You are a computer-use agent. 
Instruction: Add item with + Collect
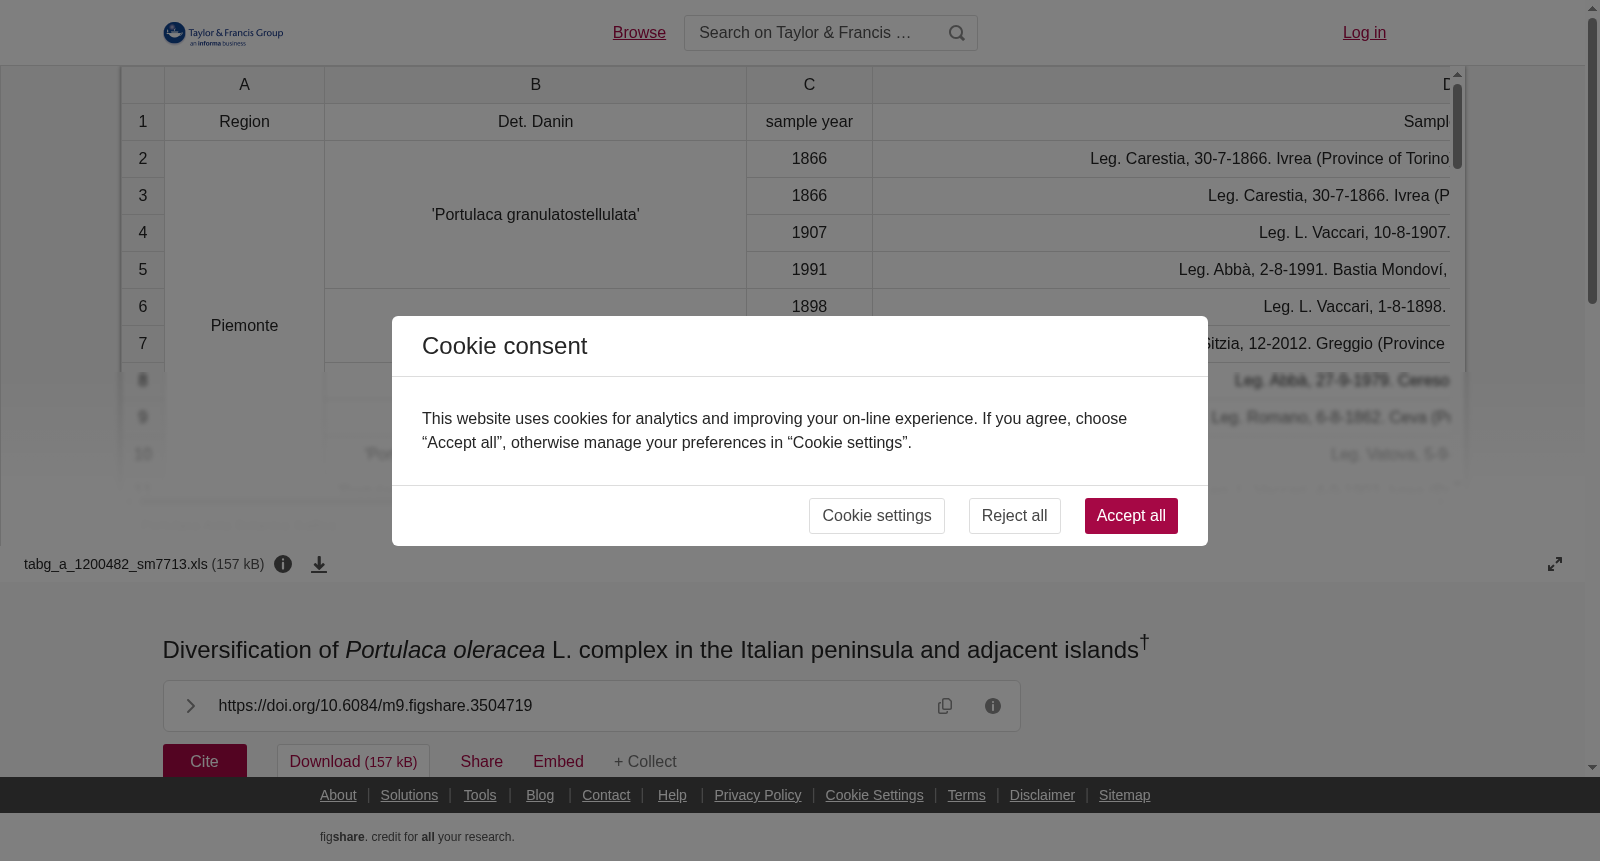pyautogui.click(x=645, y=762)
